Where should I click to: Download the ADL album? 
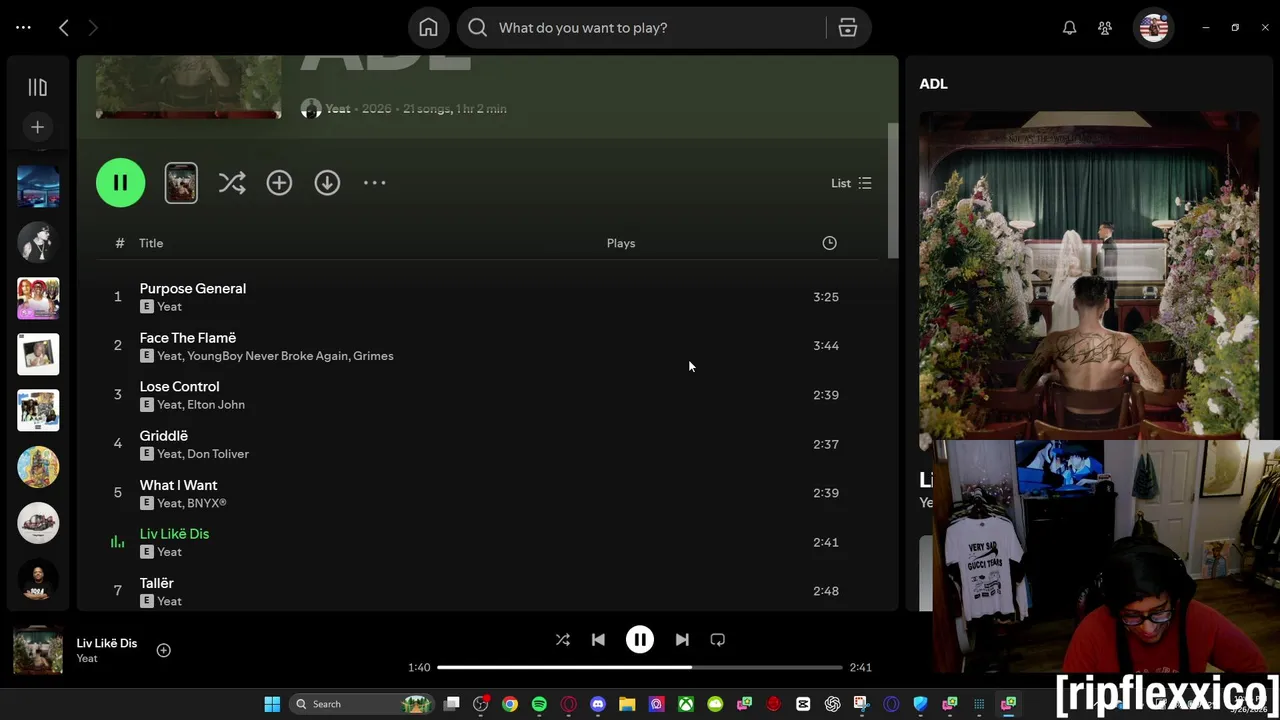(327, 183)
